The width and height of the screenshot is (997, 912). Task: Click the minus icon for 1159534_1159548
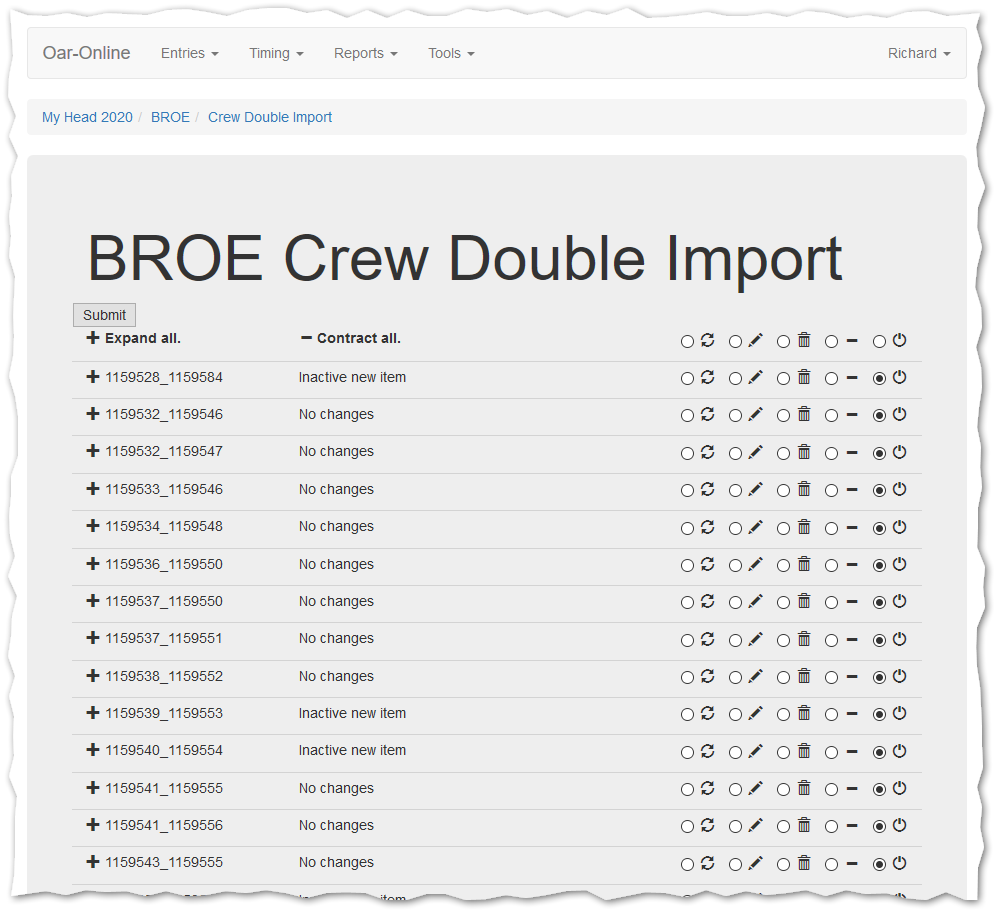pyautogui.click(x=852, y=527)
